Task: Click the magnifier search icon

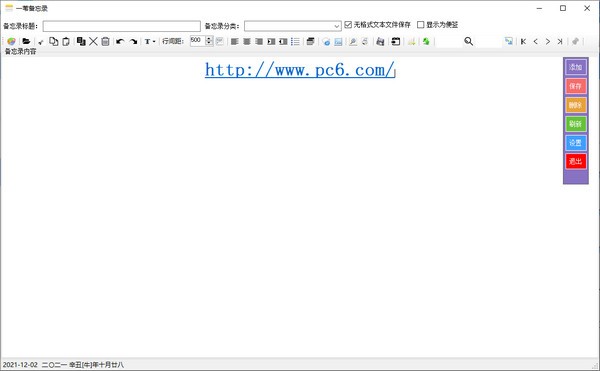Action: point(468,41)
